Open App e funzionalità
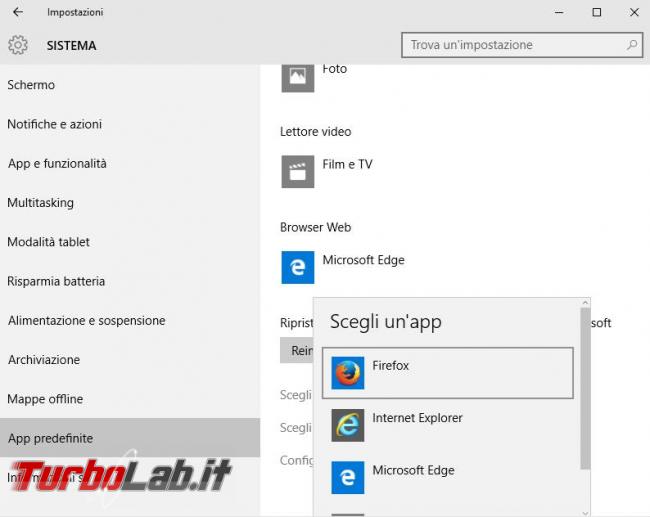Screen dimensions: 650x517 click(130, 163)
